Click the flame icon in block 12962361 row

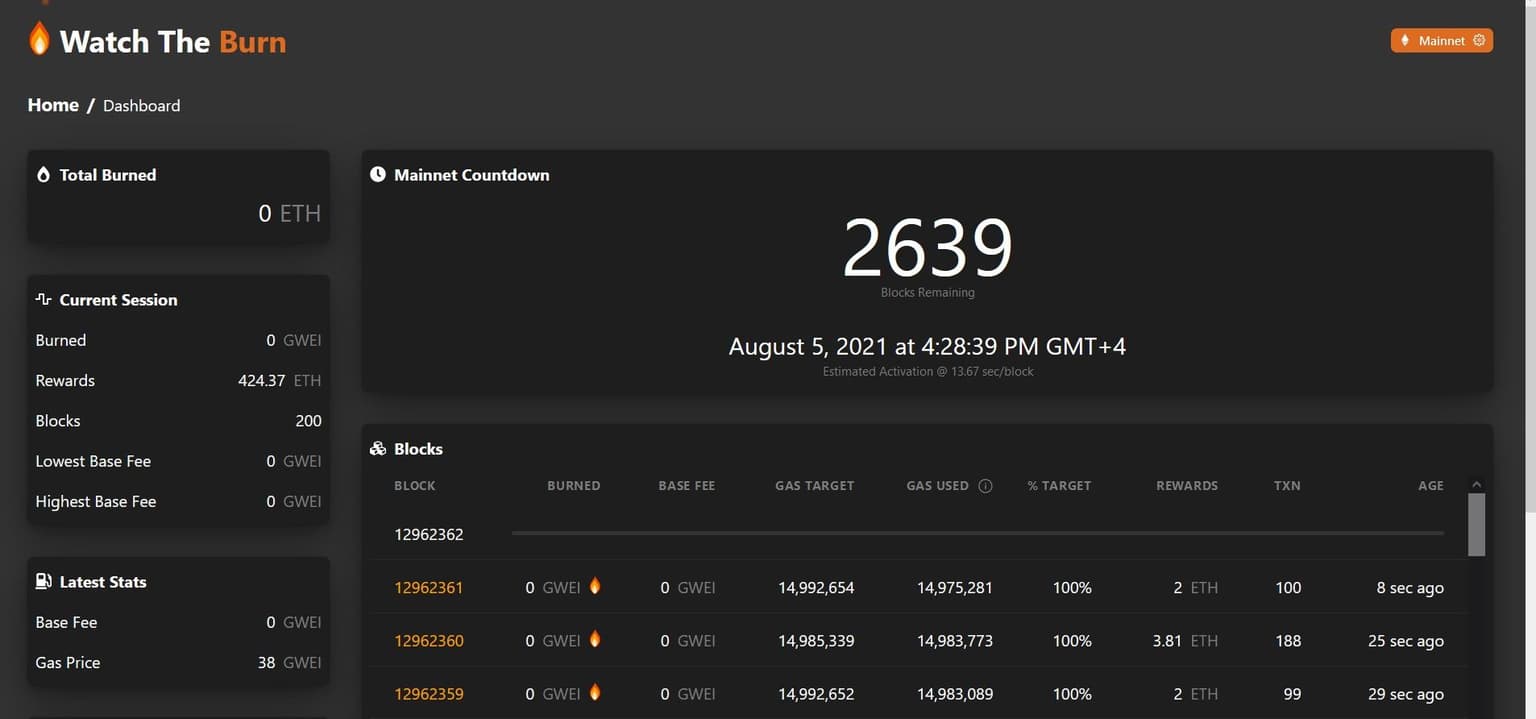pyautogui.click(x=595, y=586)
